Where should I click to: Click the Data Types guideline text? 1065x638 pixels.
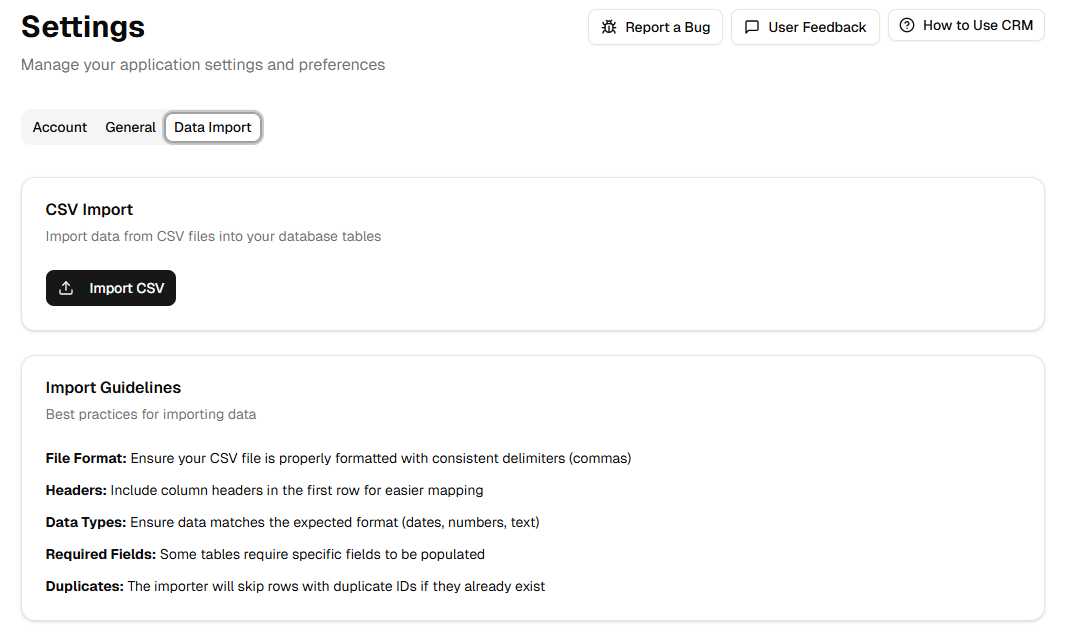[292, 523]
